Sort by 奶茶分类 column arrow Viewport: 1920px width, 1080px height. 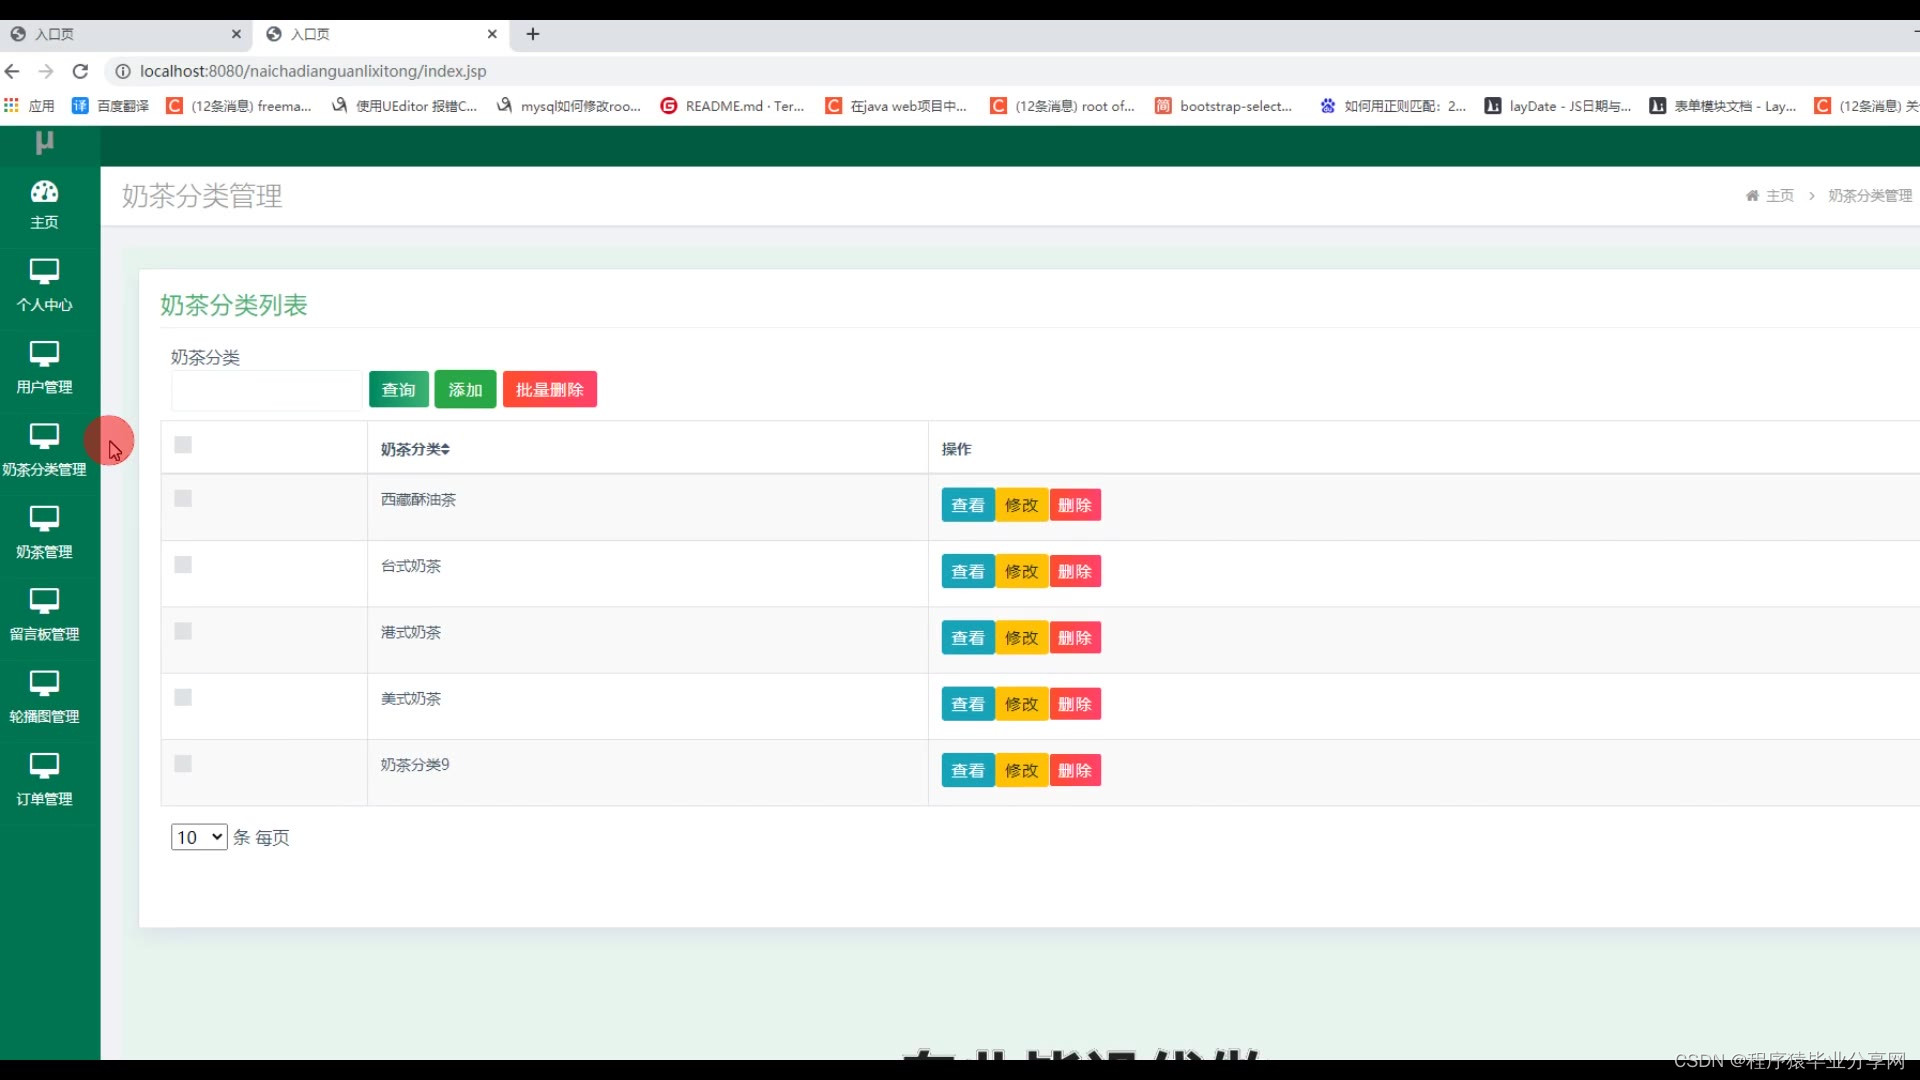[445, 449]
